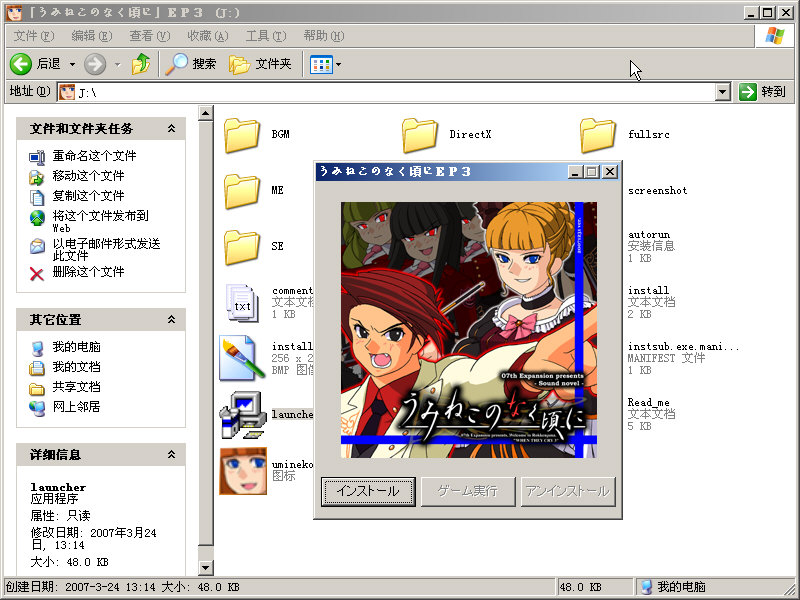Open the 帮助(H) menu
The height and width of the screenshot is (600, 800).
[x=324, y=36]
